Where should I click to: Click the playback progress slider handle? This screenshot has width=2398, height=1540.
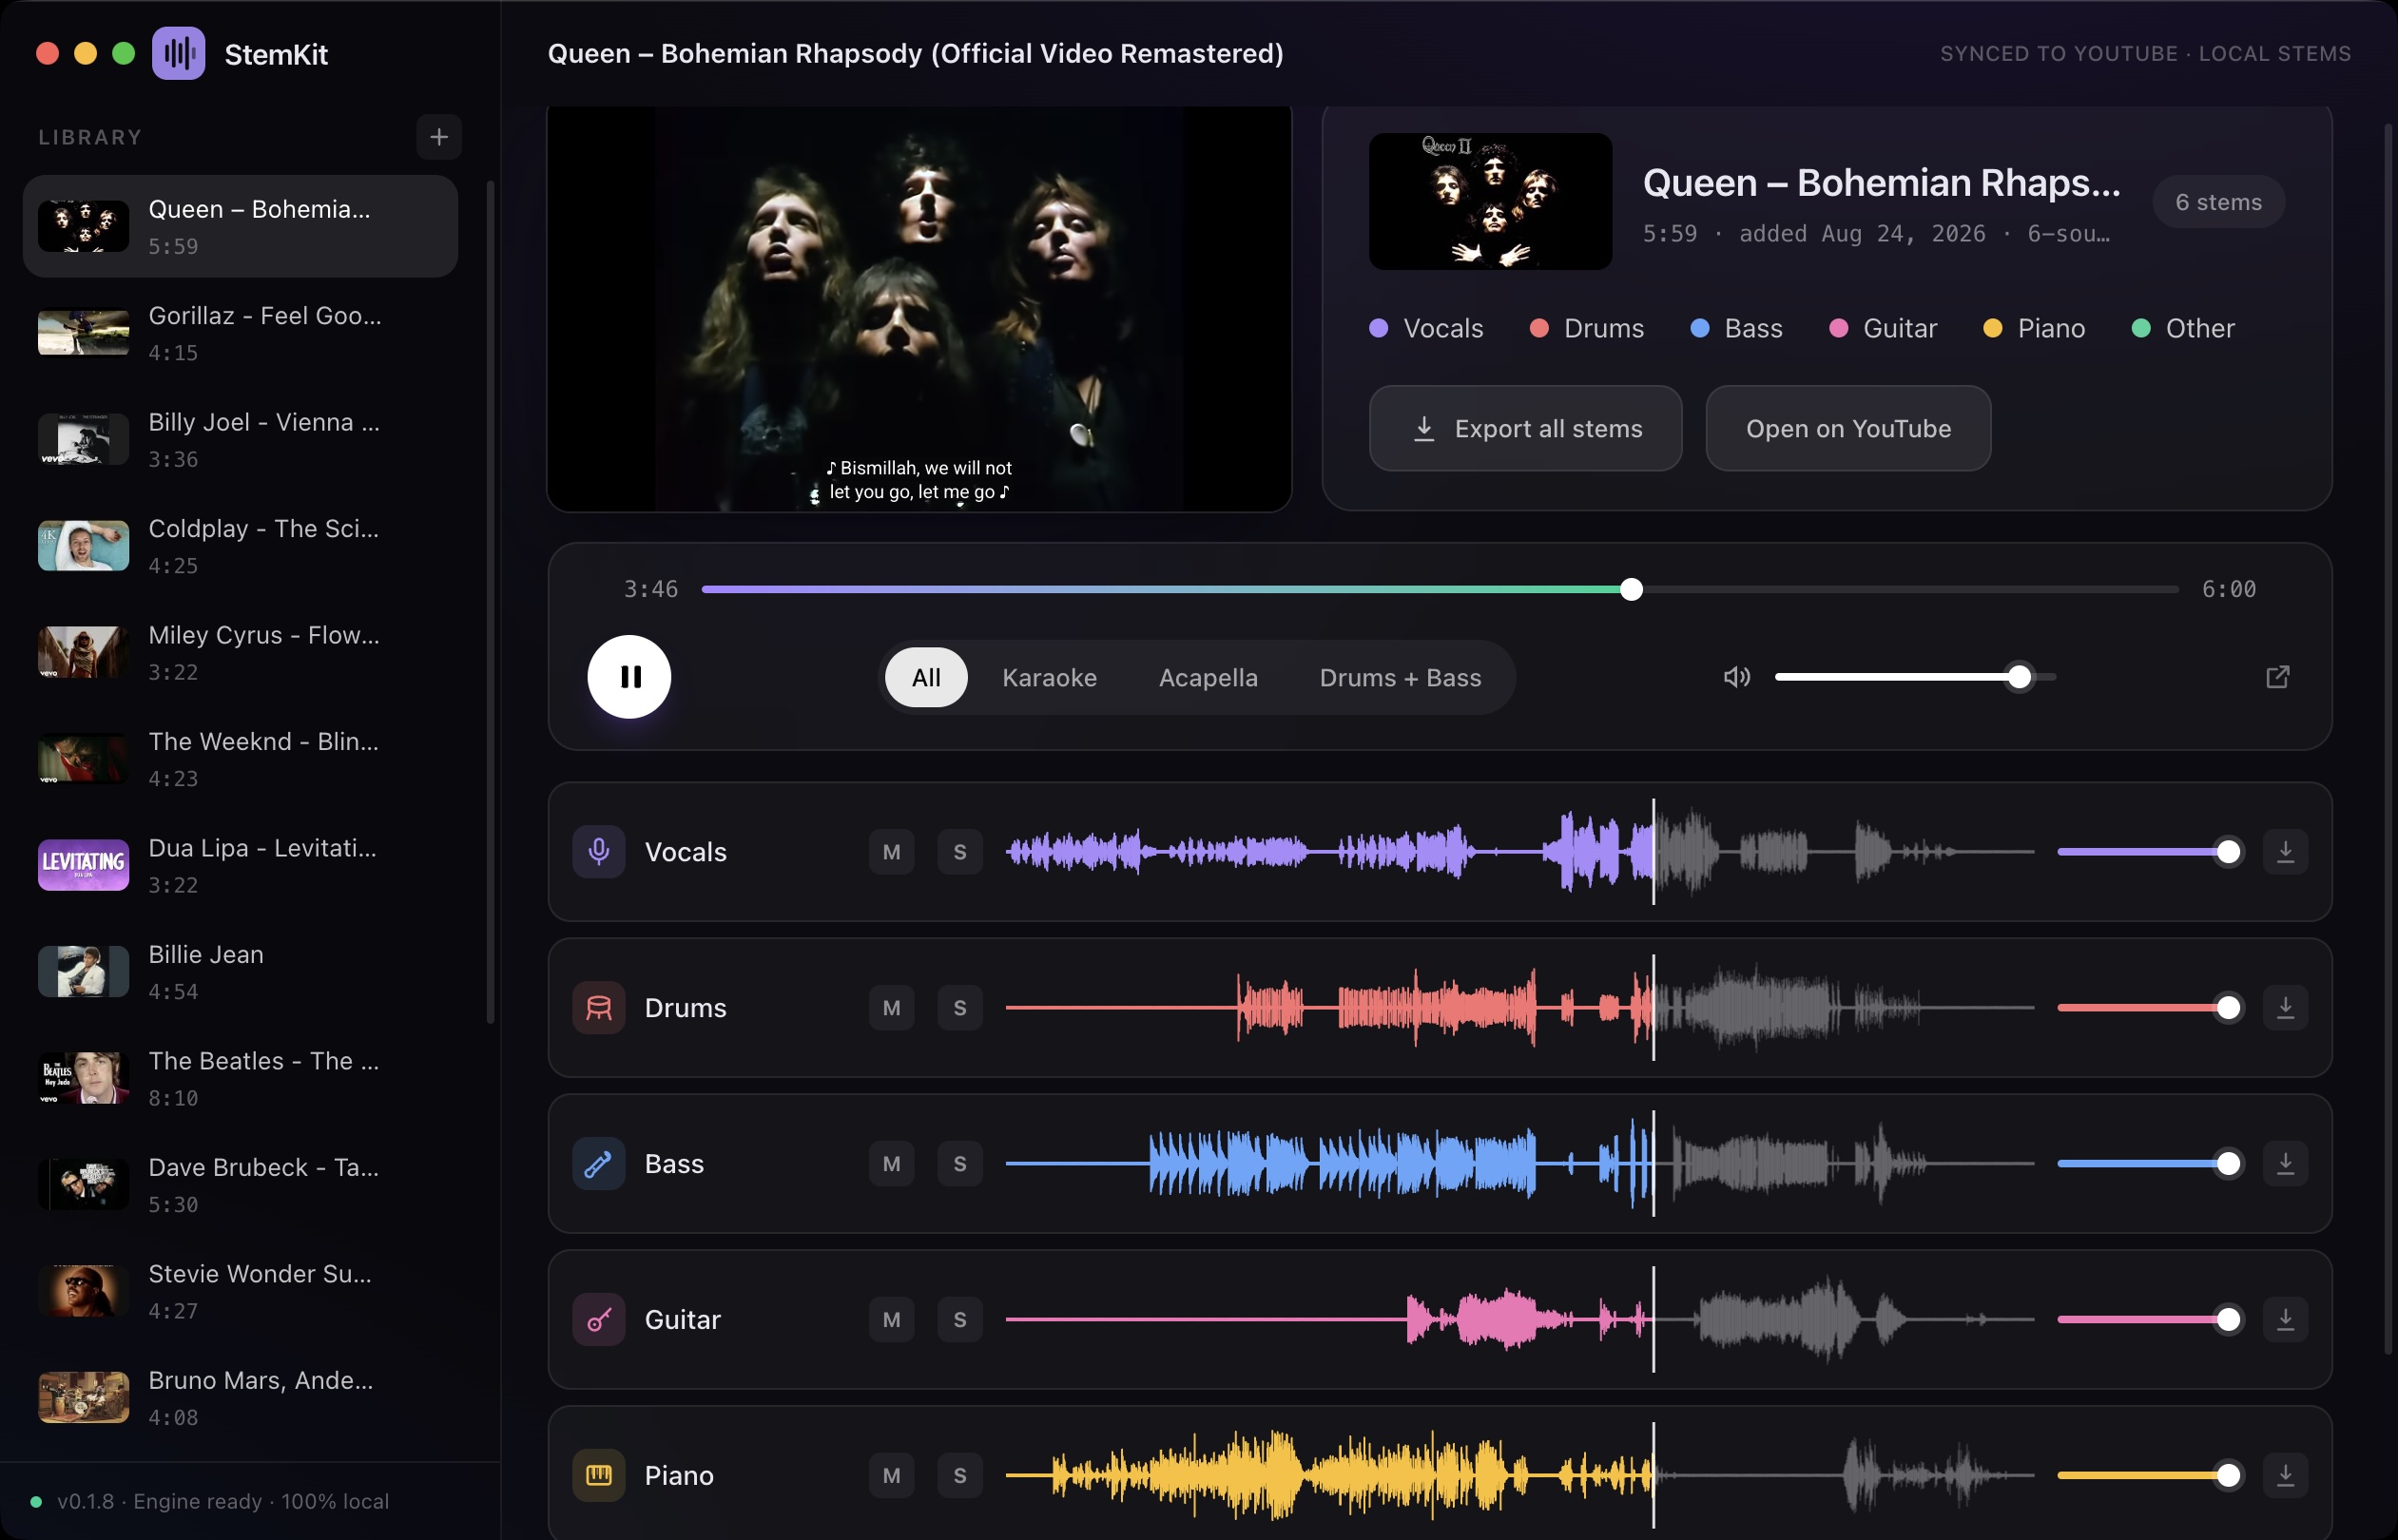pyautogui.click(x=1631, y=590)
